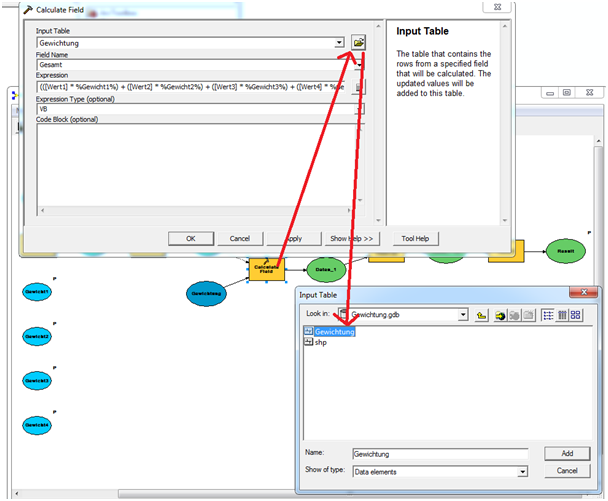
Task: Close the ModelBuilder window behind
Action: (589, 93)
